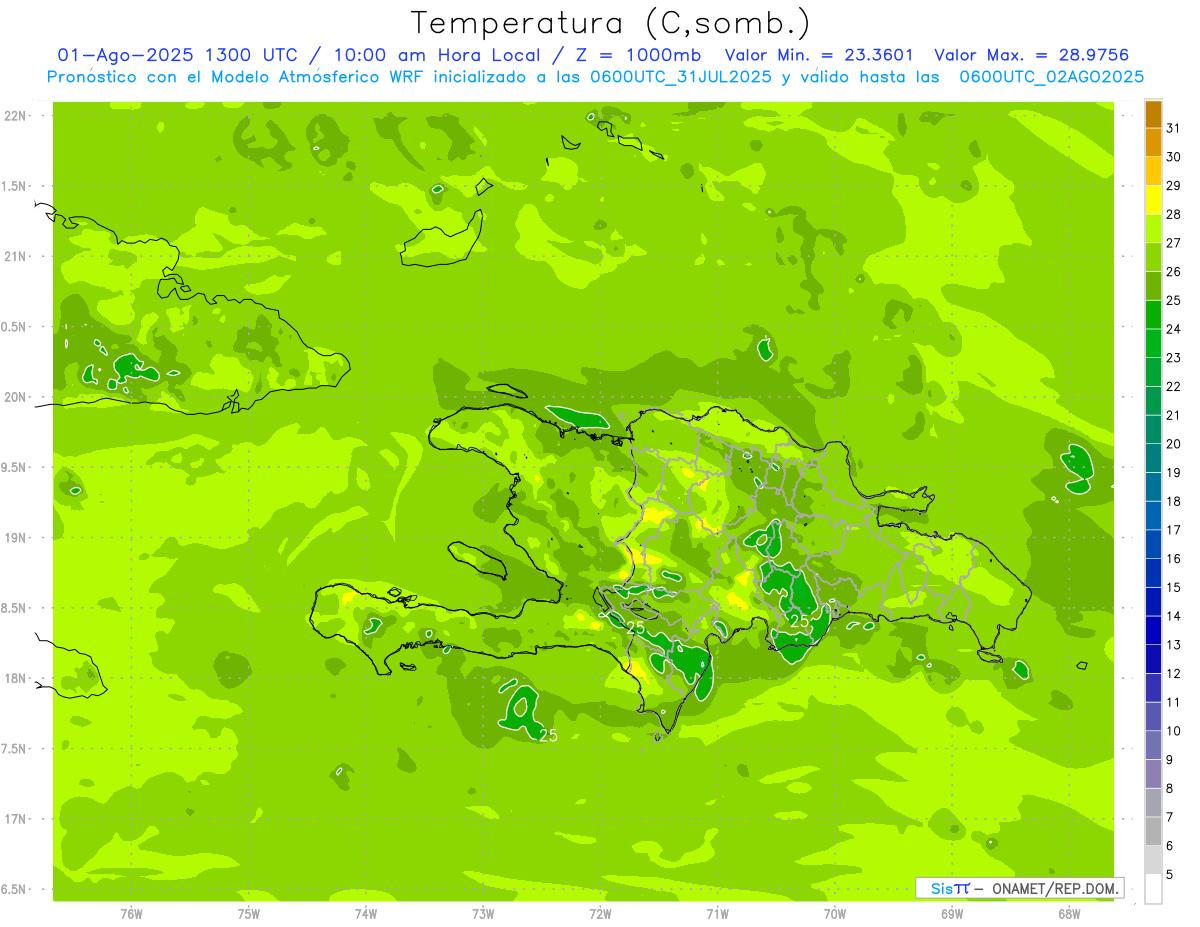Click legend value "31"
This screenshot has width=1200, height=927.
click(x=1174, y=128)
